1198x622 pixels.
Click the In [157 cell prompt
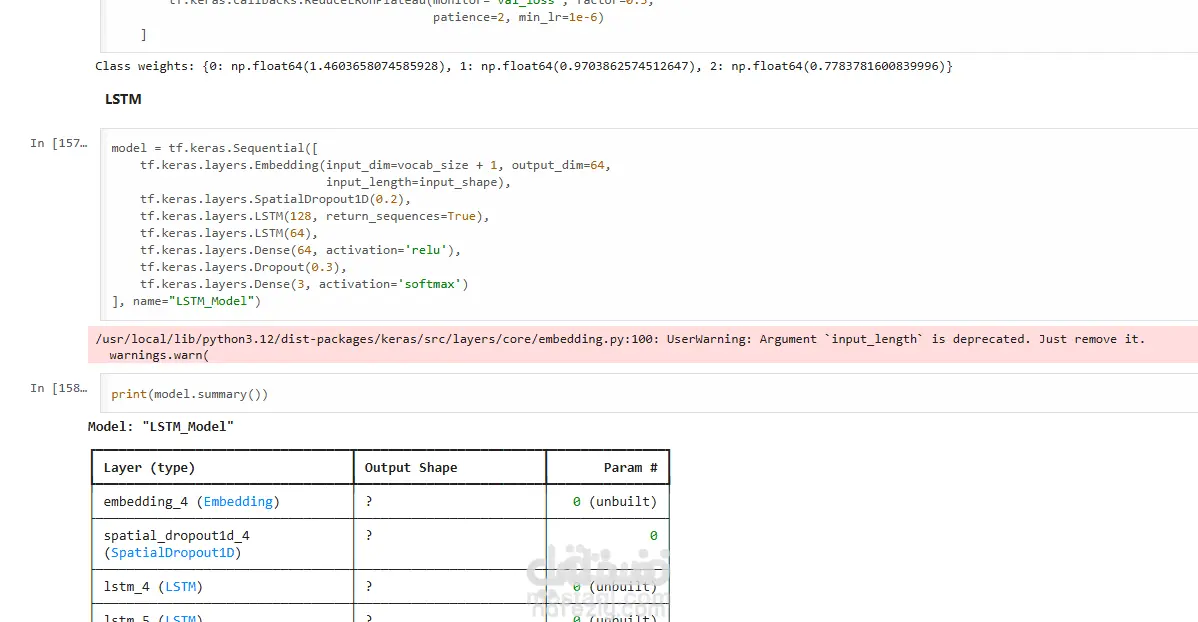59,143
